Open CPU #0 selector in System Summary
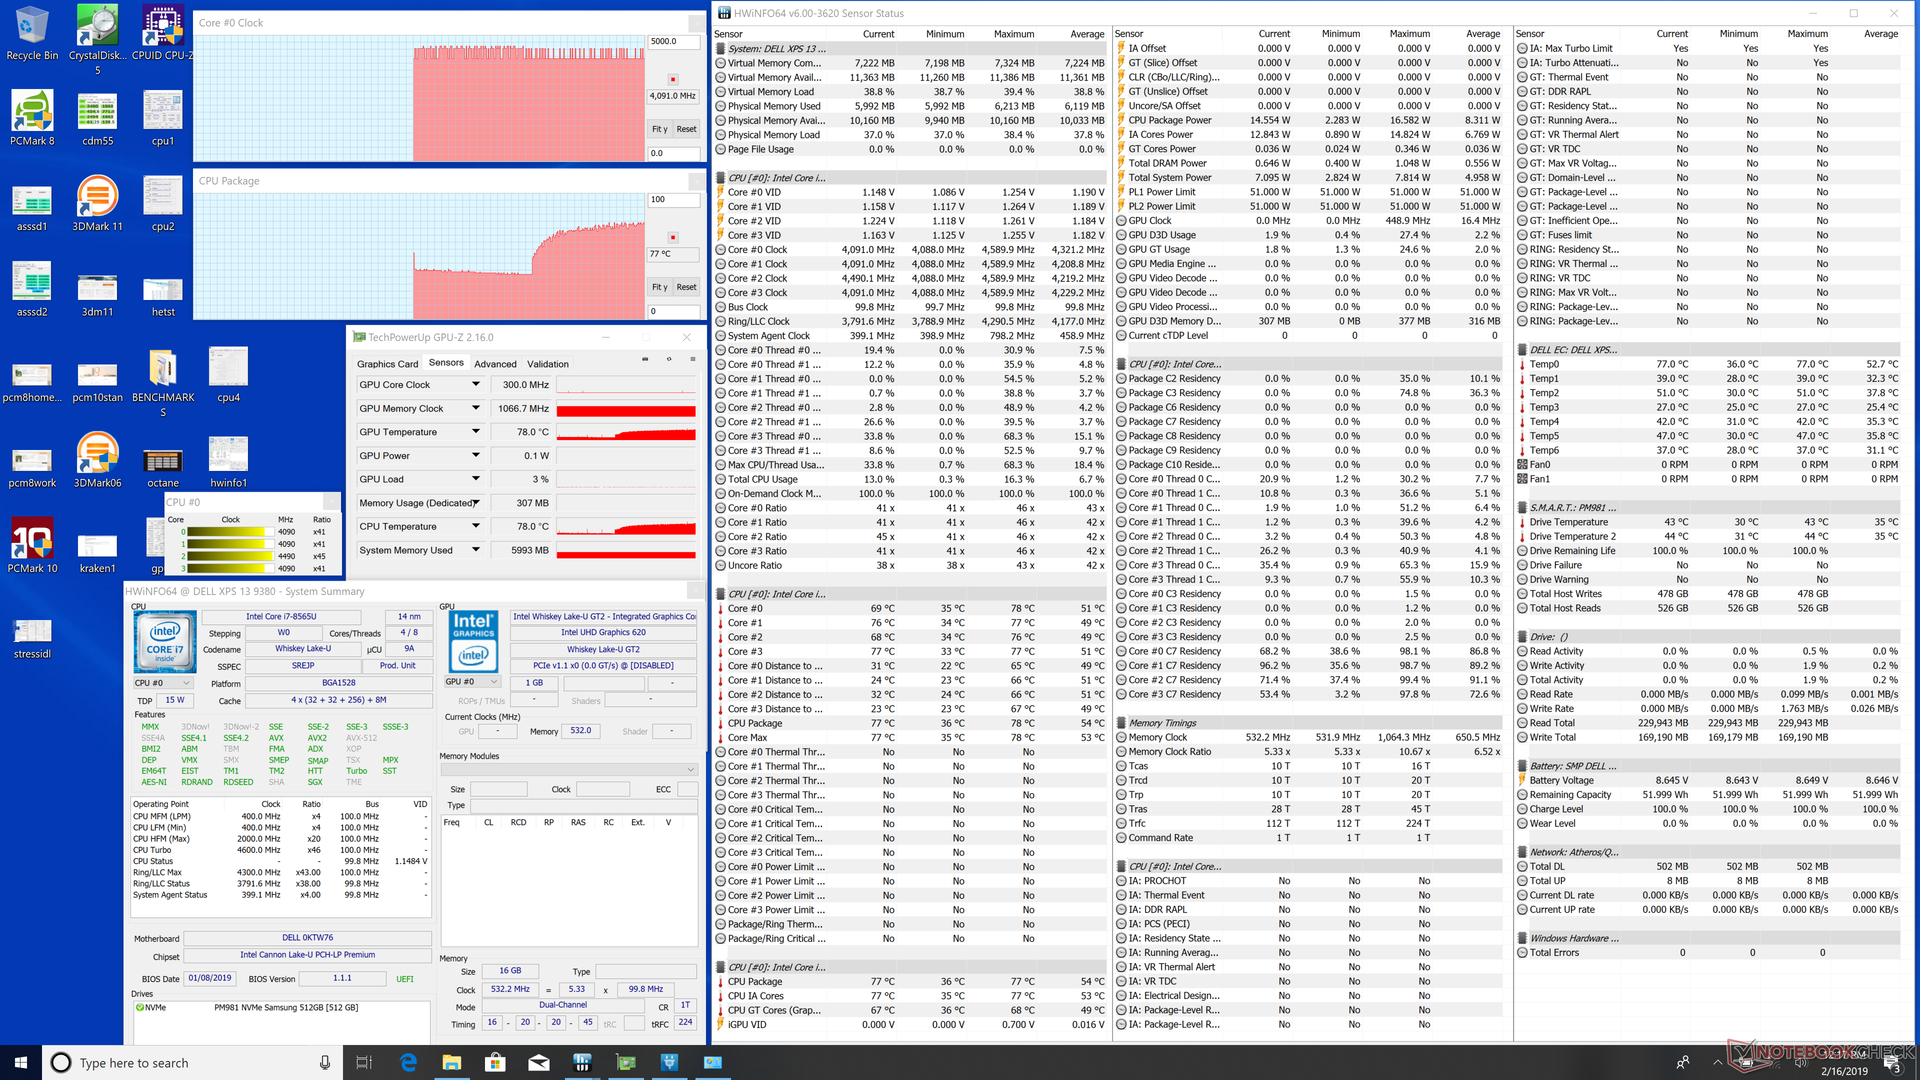1920x1080 pixels. coord(162,683)
